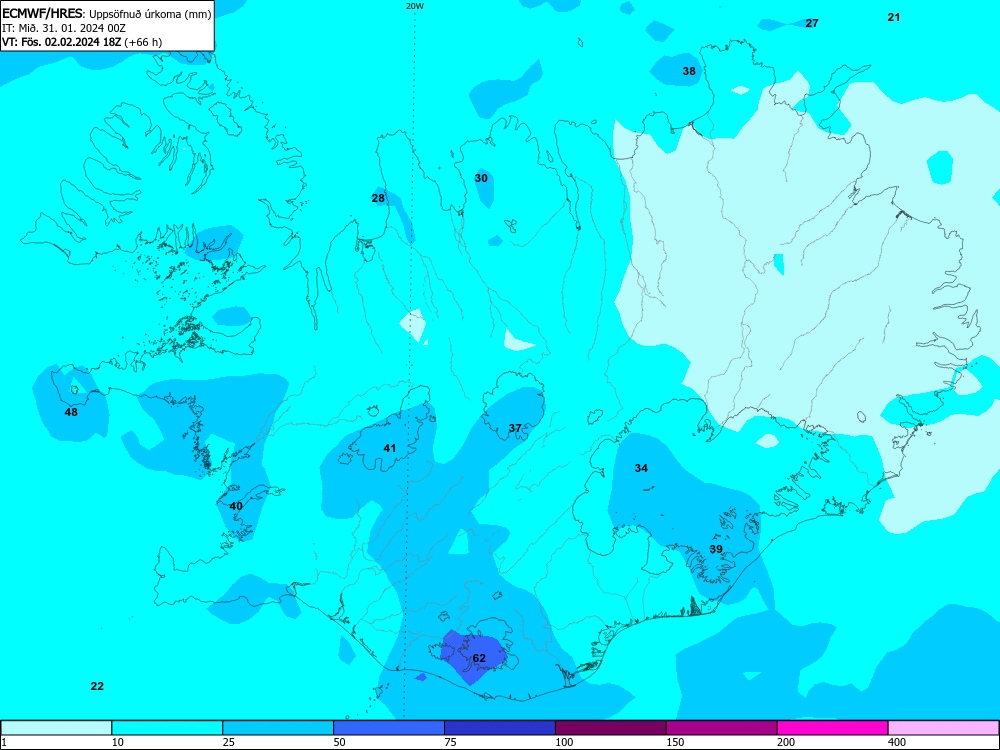Click the legend tick label 400
The width and height of the screenshot is (1000, 750).
coord(897,742)
